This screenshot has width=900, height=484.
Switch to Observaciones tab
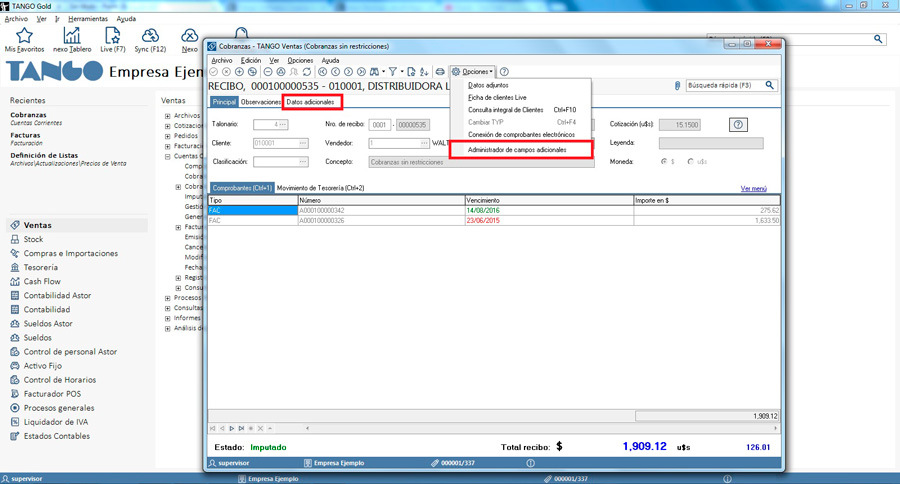pos(261,102)
